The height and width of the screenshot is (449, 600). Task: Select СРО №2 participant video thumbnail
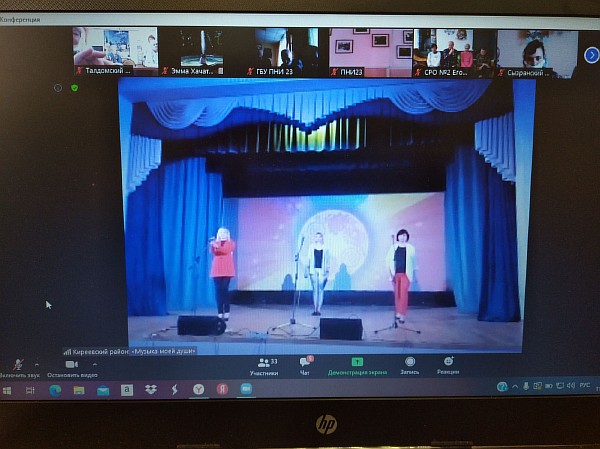[454, 53]
